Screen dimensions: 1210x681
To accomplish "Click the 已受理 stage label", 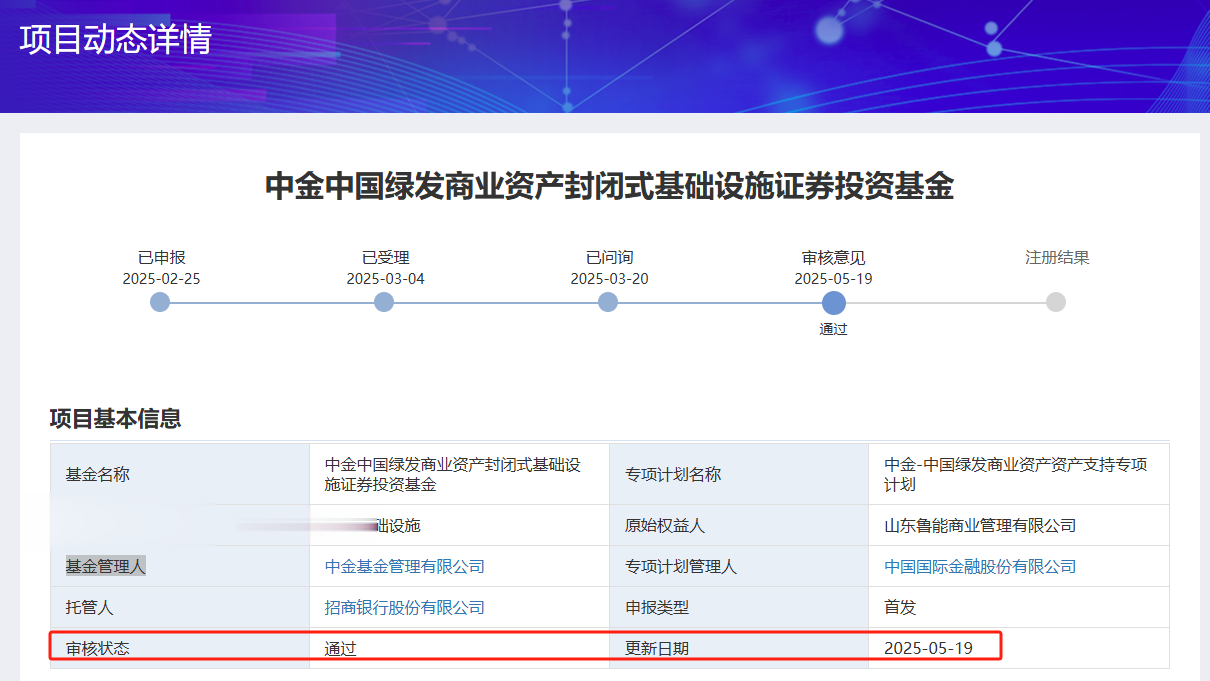I will click(385, 258).
